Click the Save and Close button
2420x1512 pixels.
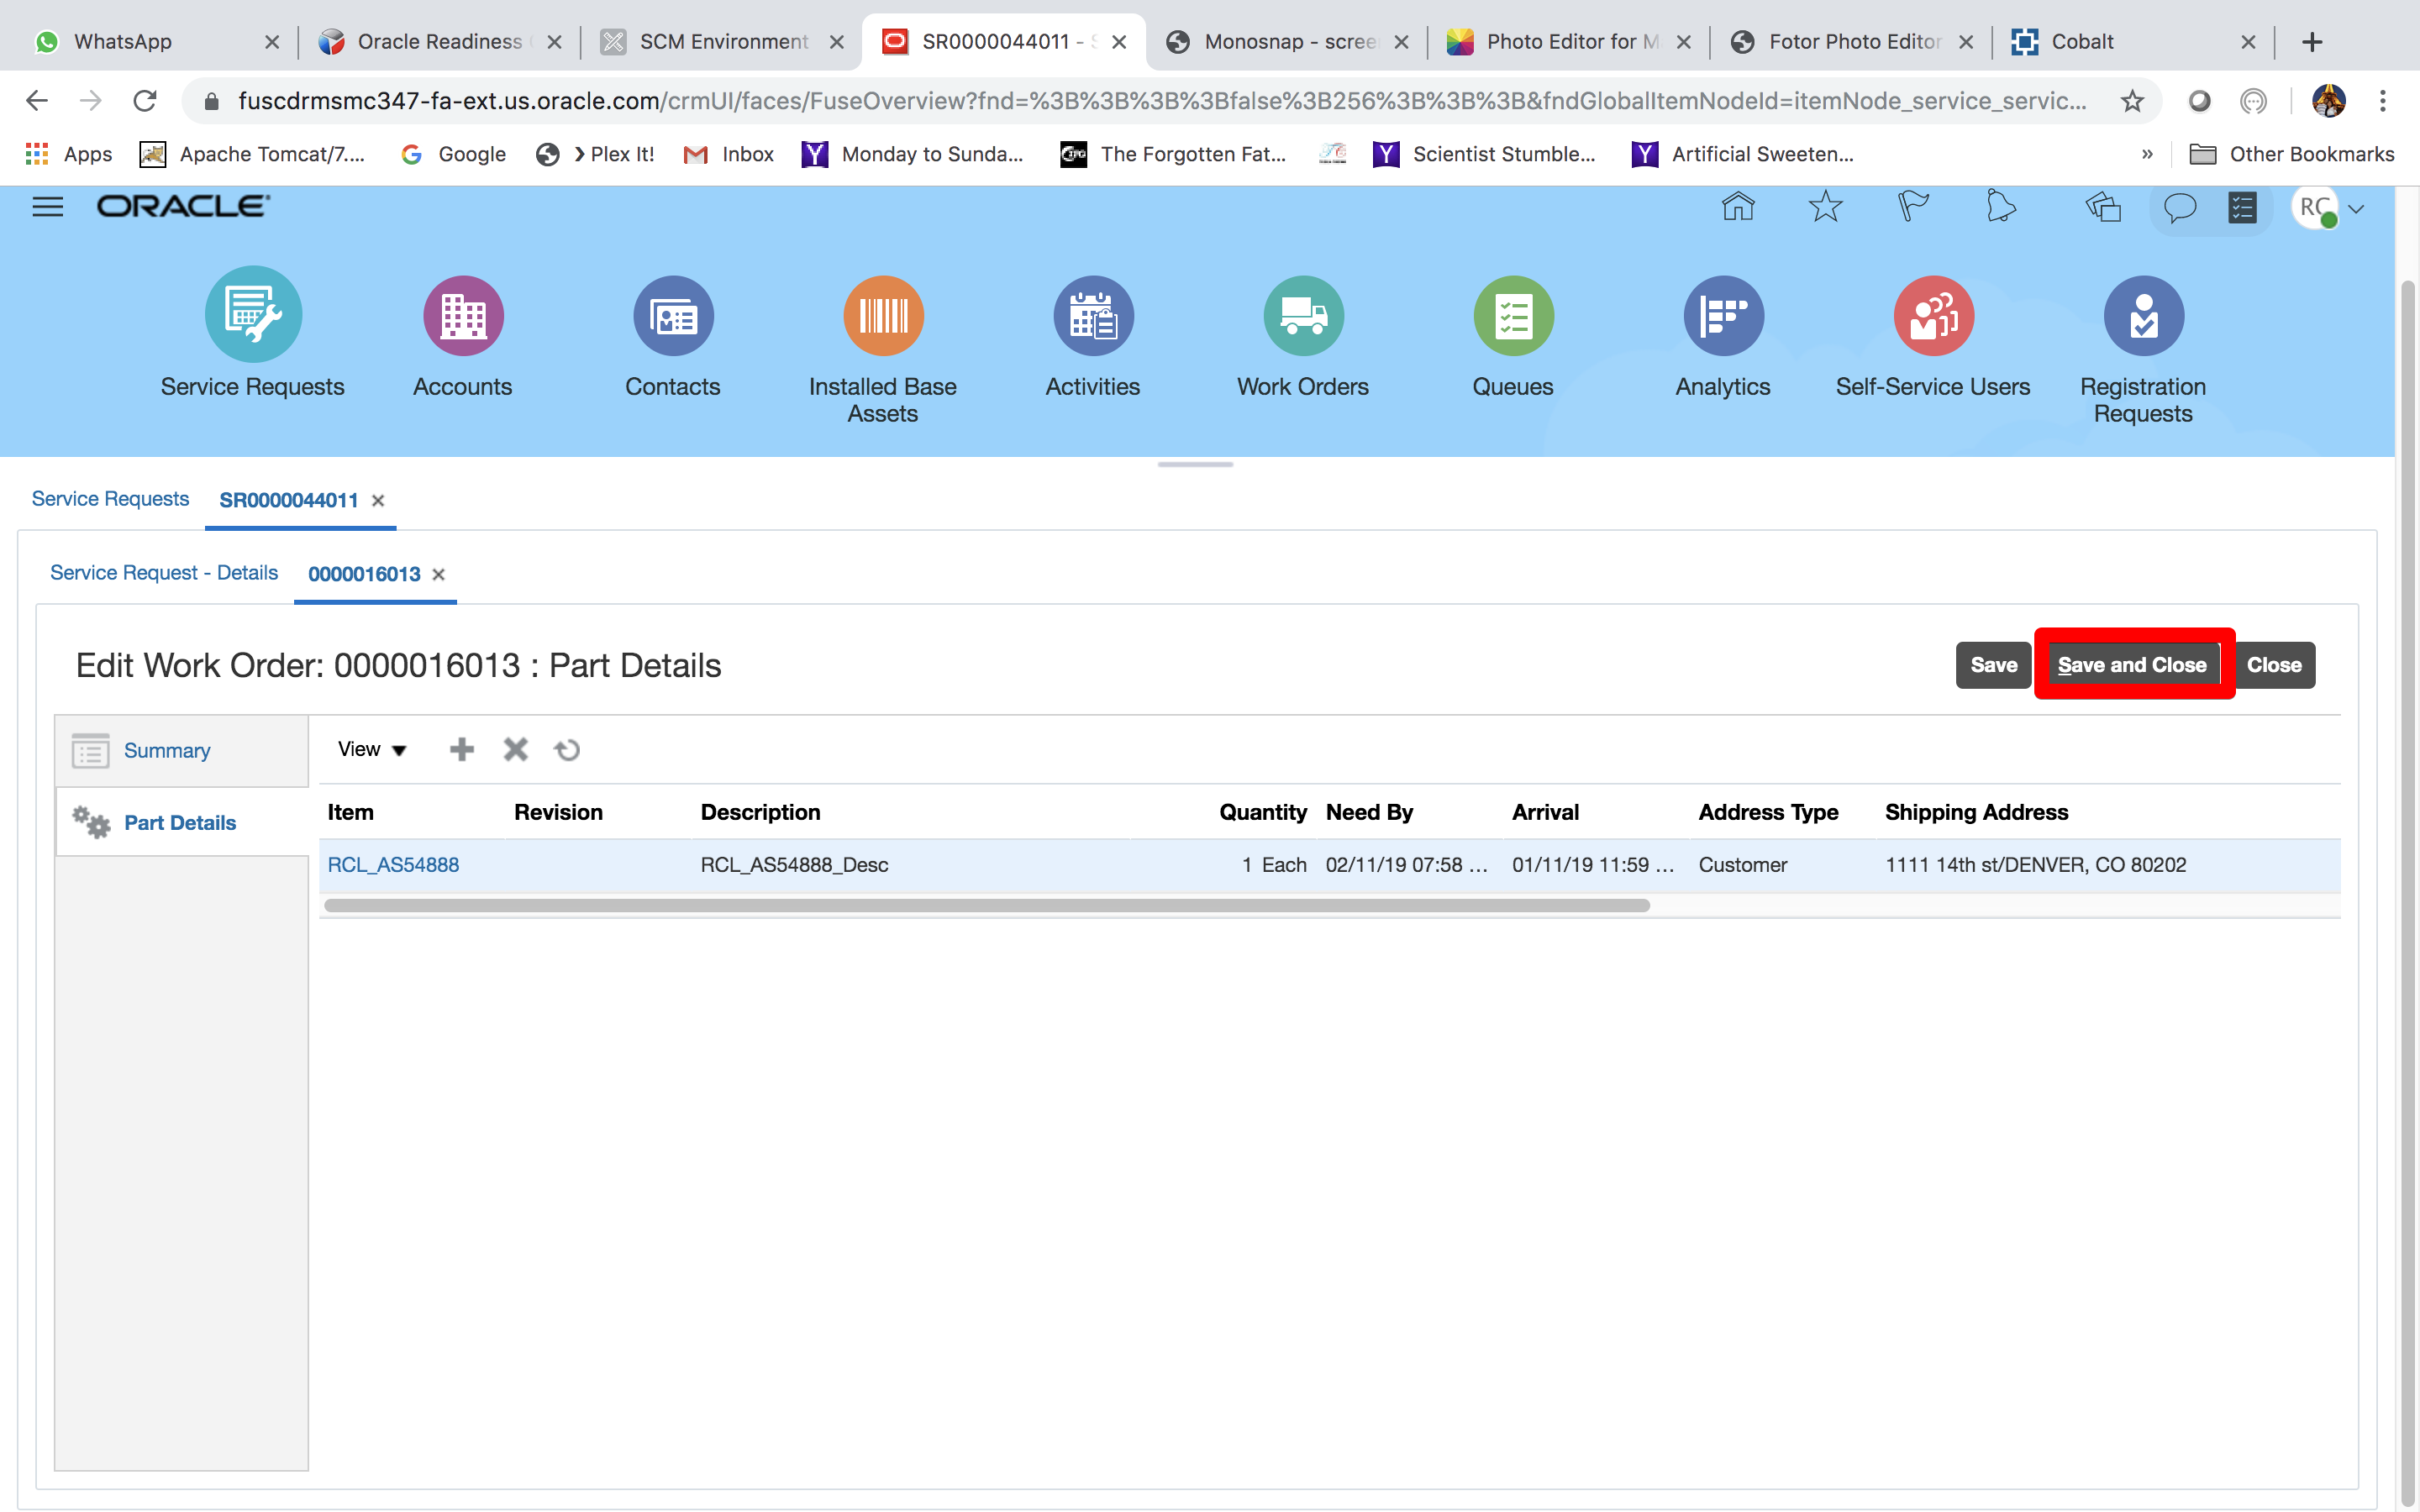tap(2132, 665)
